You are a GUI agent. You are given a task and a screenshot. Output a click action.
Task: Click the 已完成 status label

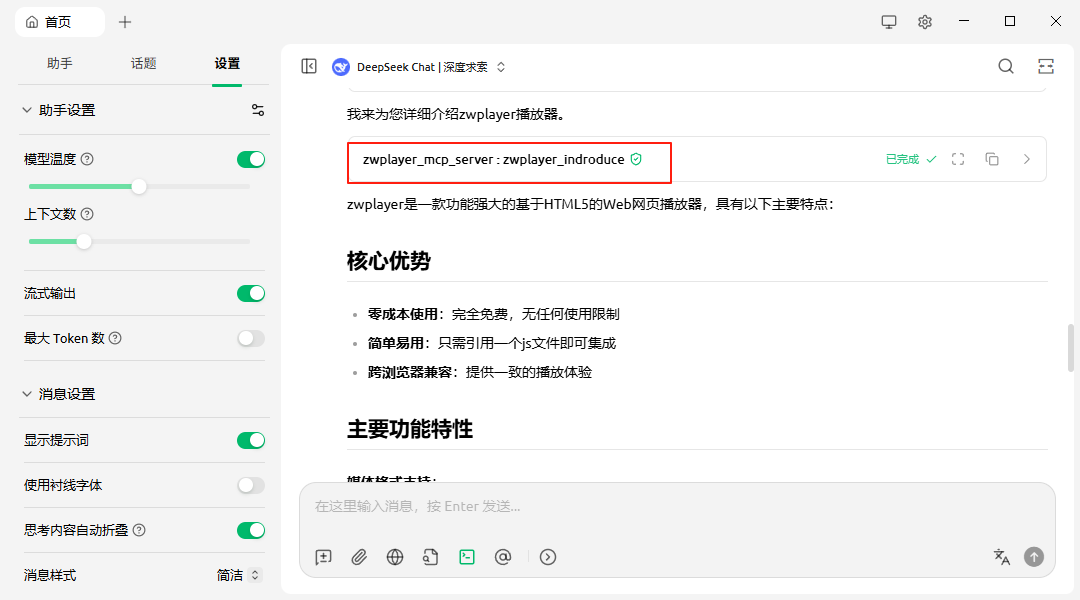pyautogui.click(x=902, y=159)
